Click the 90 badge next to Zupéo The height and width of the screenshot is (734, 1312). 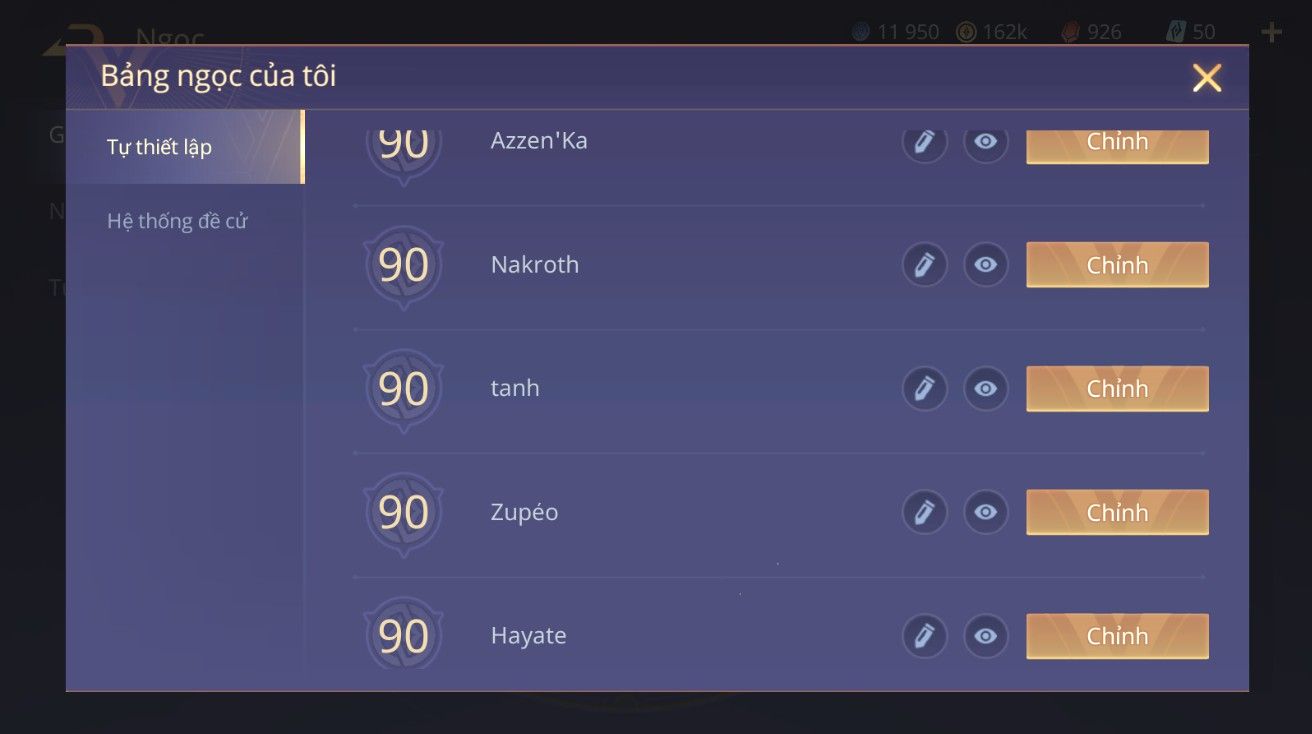point(403,514)
